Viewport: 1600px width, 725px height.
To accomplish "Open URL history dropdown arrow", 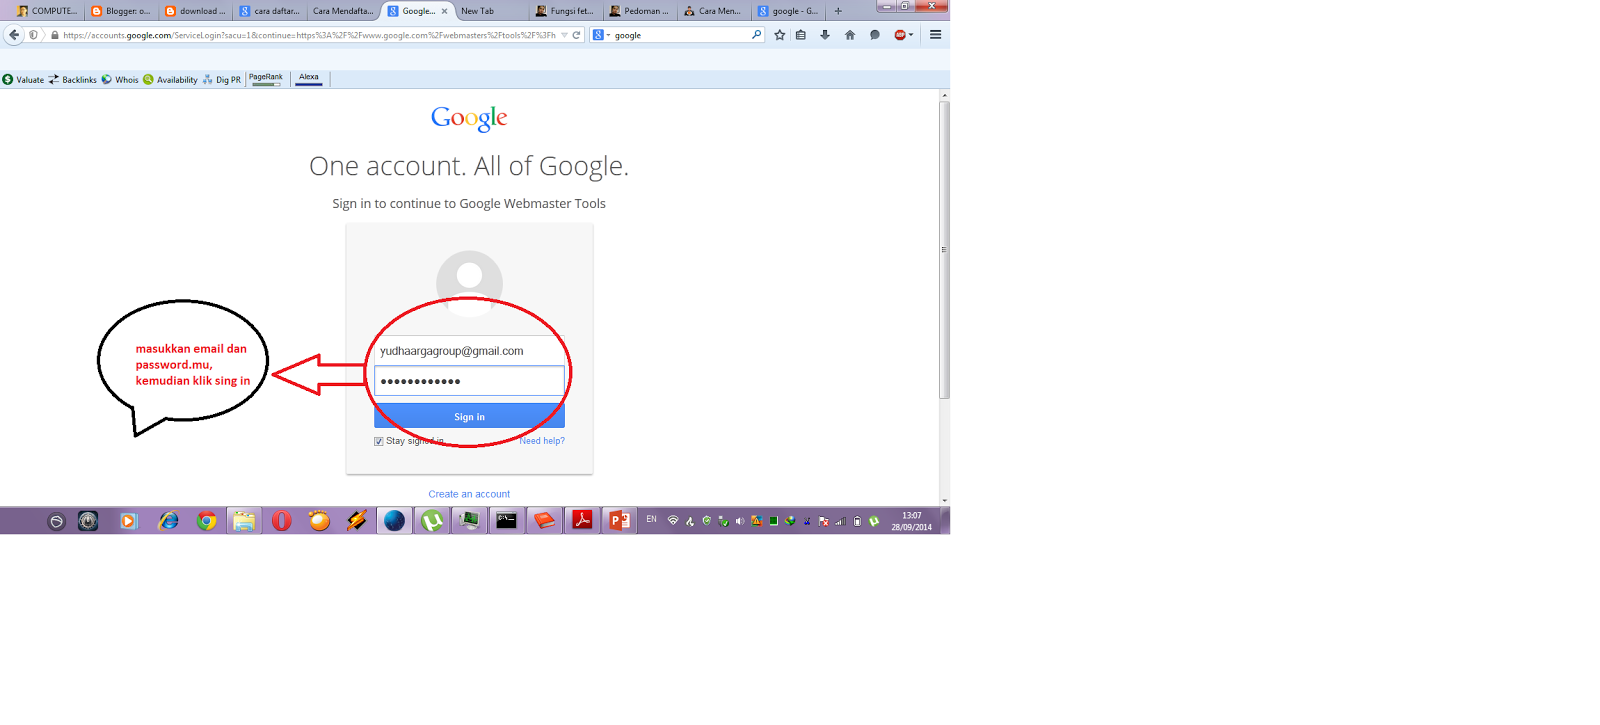I will coord(564,35).
